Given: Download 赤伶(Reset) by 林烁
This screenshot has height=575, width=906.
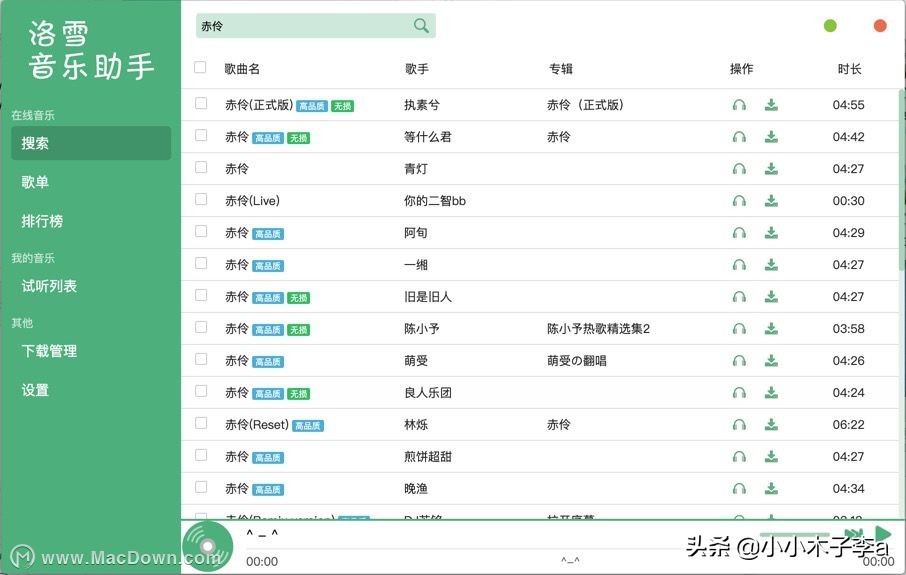Looking at the screenshot, I should click(x=771, y=425).
